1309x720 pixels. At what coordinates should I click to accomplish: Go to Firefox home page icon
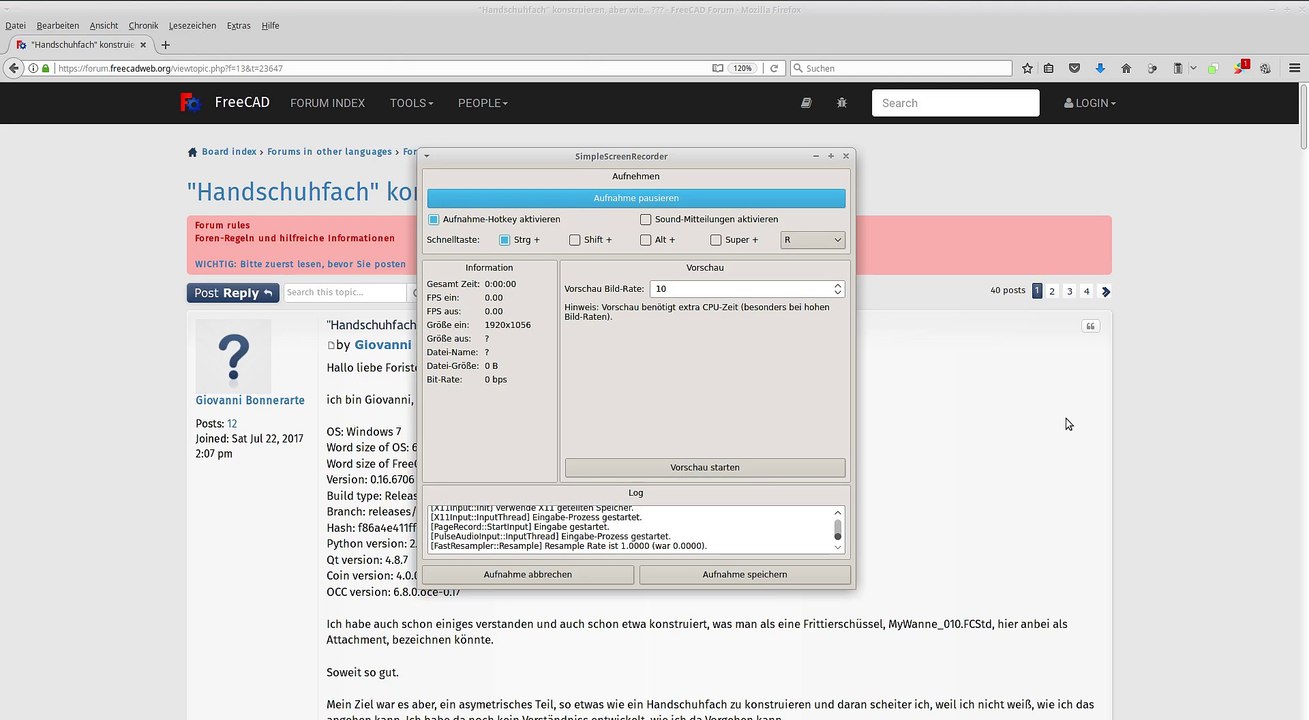click(1126, 68)
